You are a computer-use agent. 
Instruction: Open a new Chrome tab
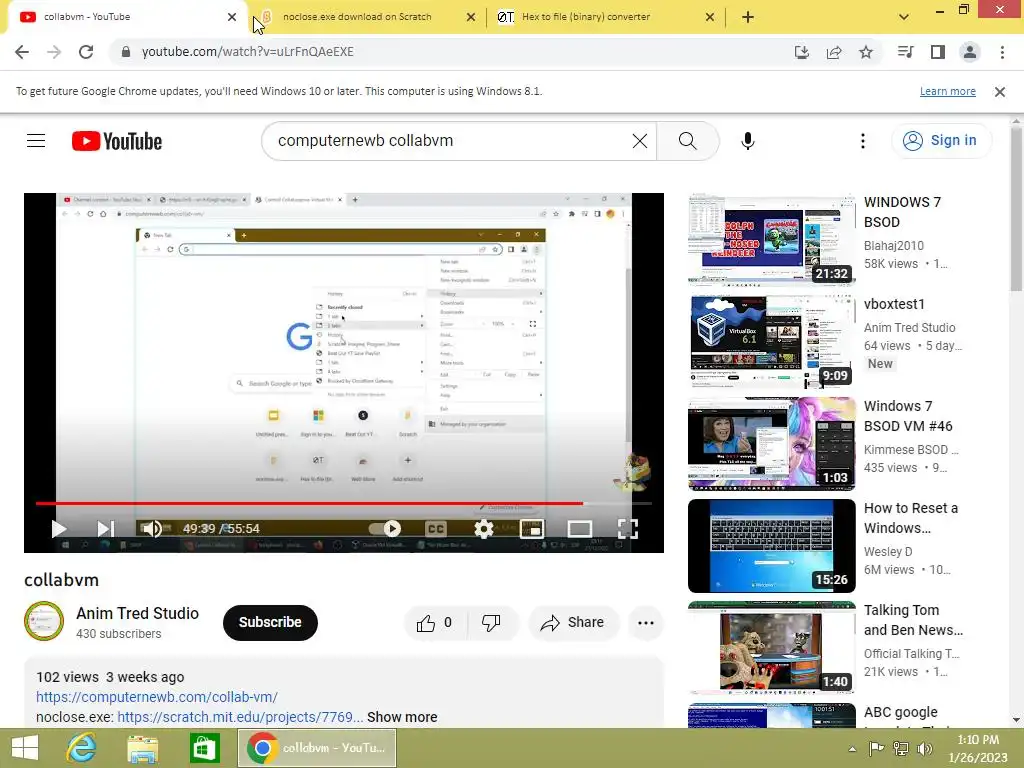click(748, 17)
